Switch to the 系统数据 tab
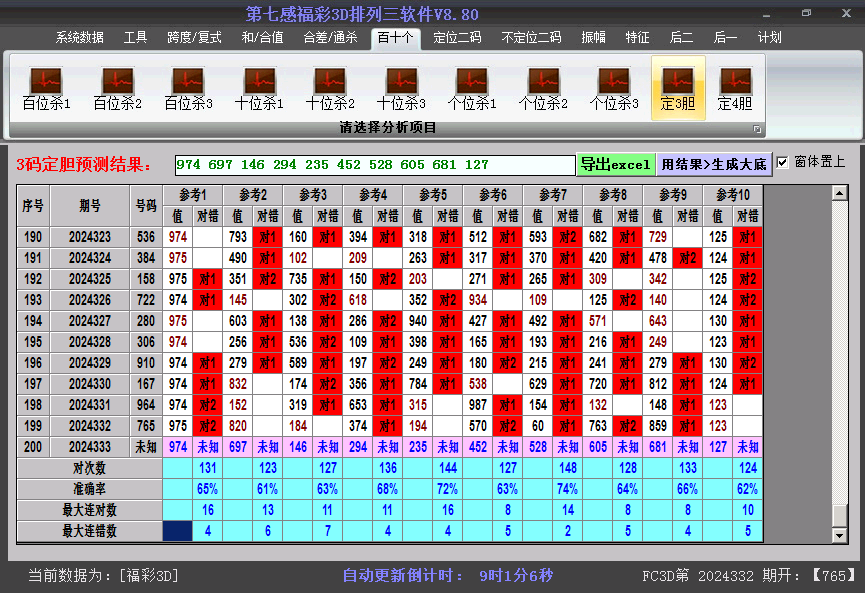The image size is (865, 593). click(79, 38)
